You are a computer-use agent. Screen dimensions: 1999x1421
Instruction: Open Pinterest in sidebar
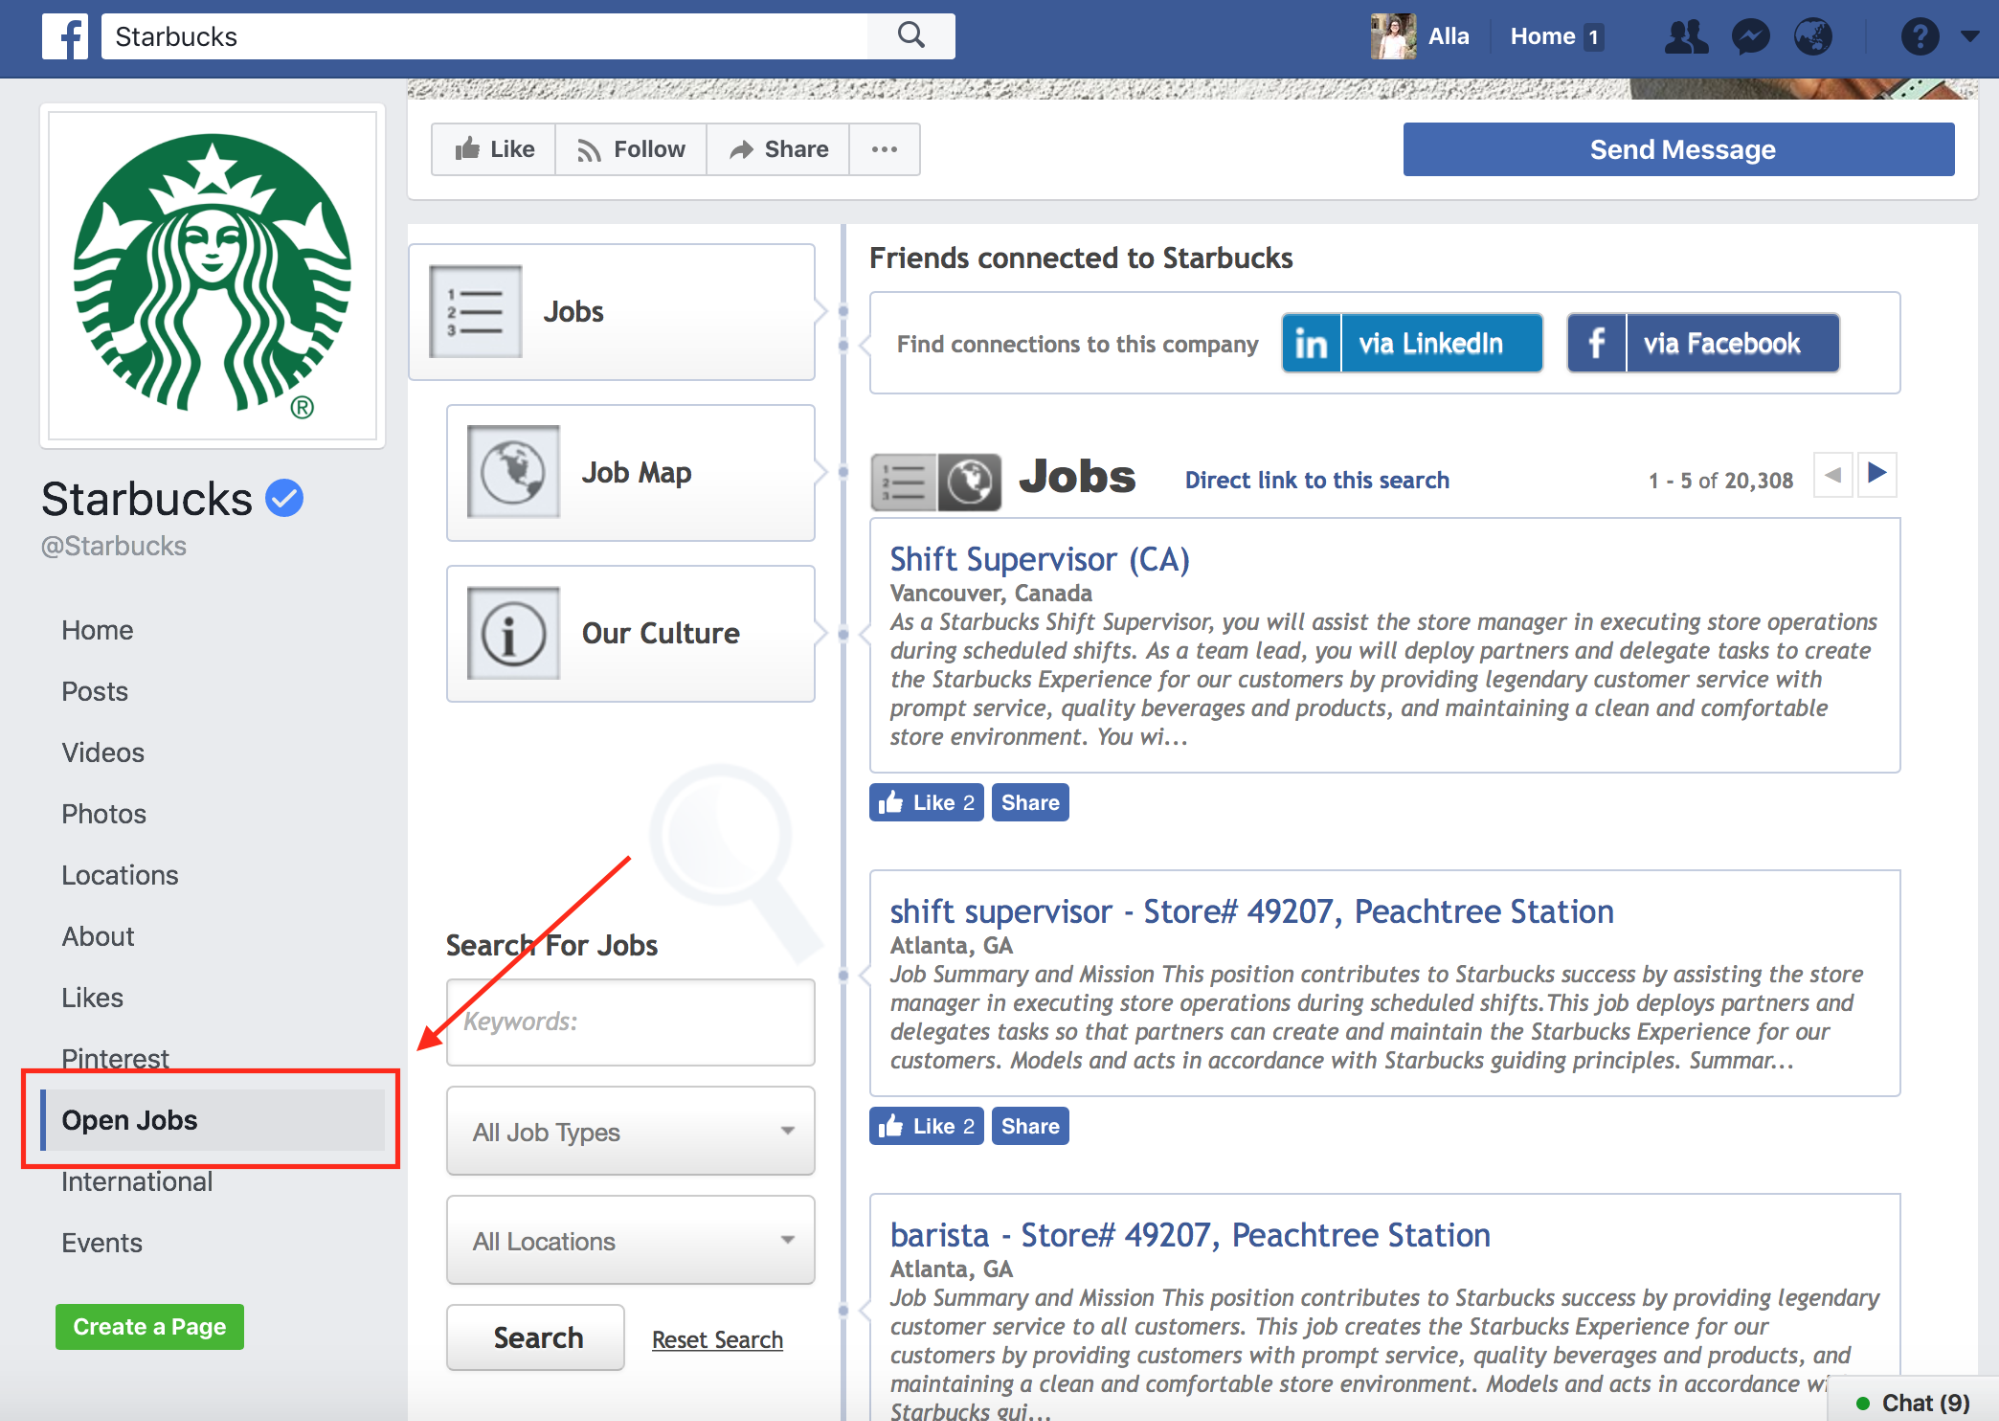pyautogui.click(x=115, y=1058)
